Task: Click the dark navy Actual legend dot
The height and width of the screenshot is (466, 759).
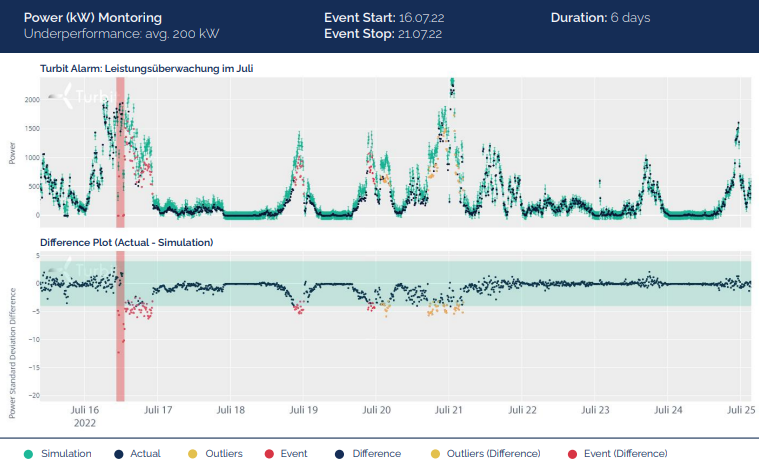Action: point(119,453)
